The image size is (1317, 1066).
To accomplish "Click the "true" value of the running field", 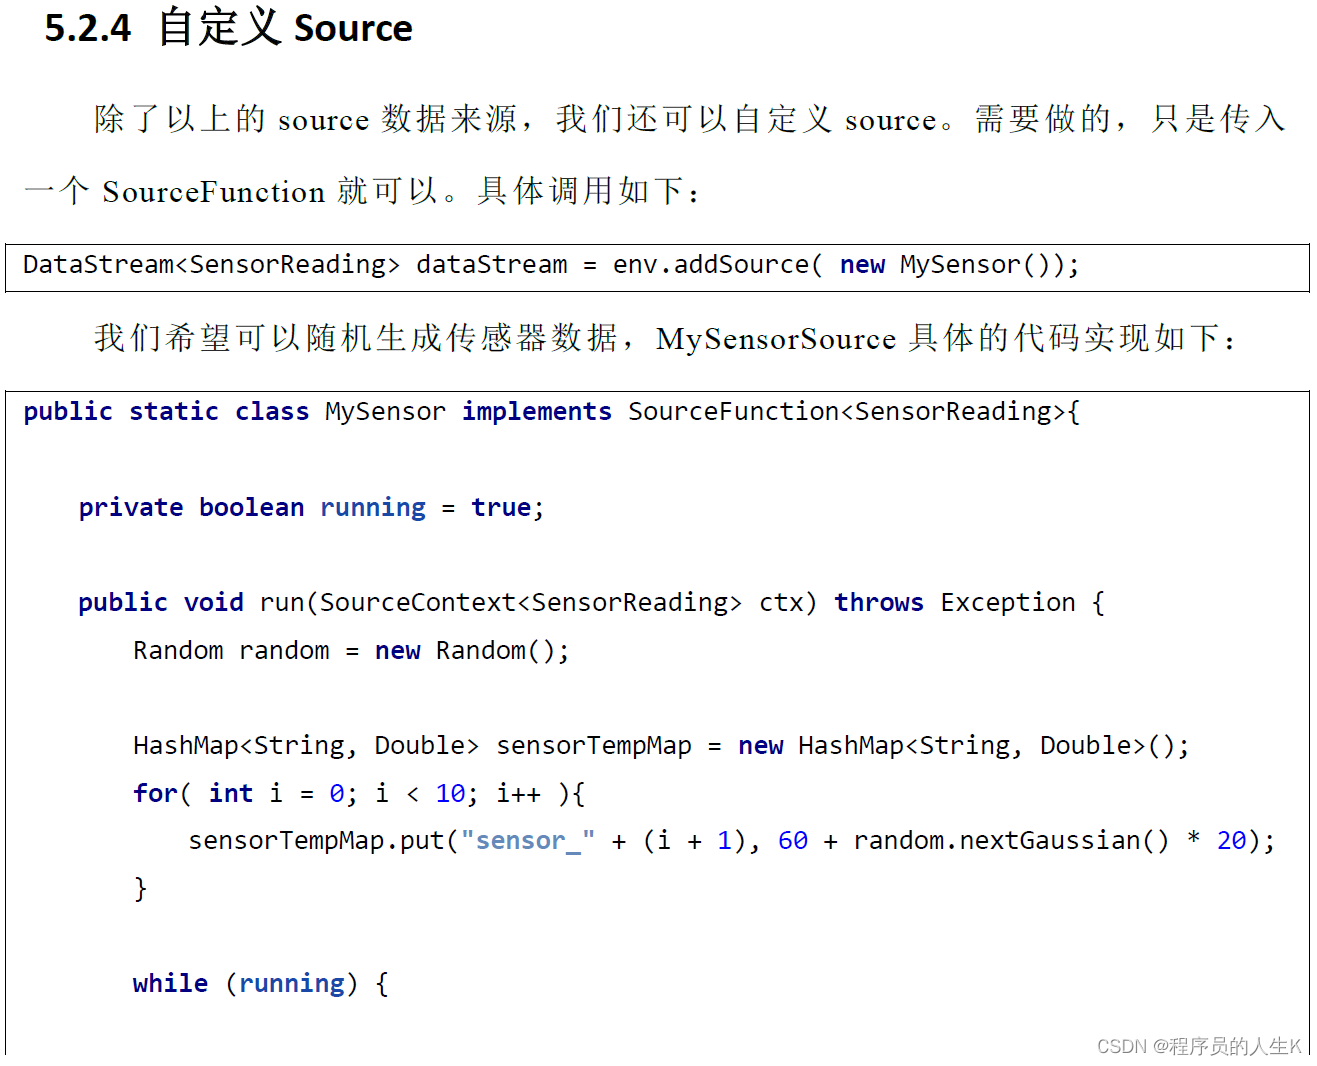I will coord(500,508).
